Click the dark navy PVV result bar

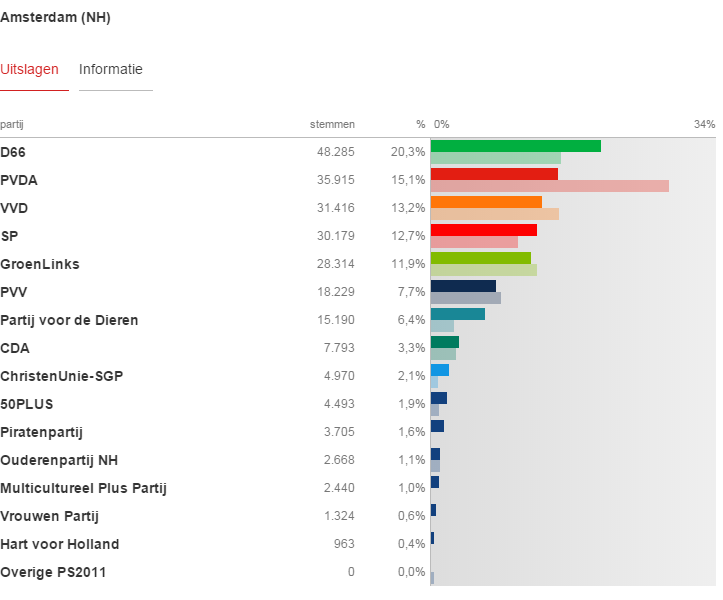463,286
